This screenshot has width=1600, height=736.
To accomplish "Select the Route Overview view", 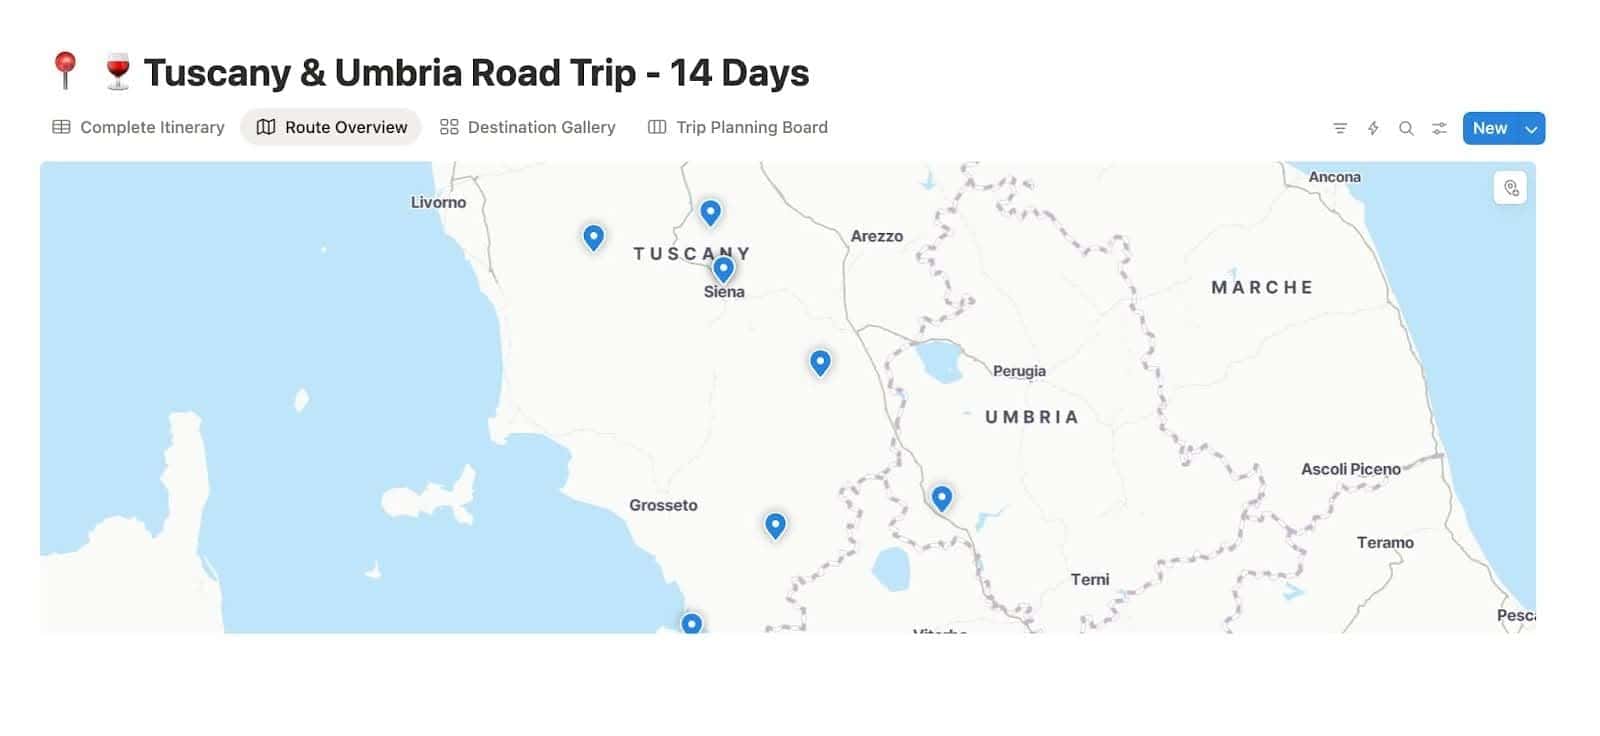I will (x=345, y=127).
